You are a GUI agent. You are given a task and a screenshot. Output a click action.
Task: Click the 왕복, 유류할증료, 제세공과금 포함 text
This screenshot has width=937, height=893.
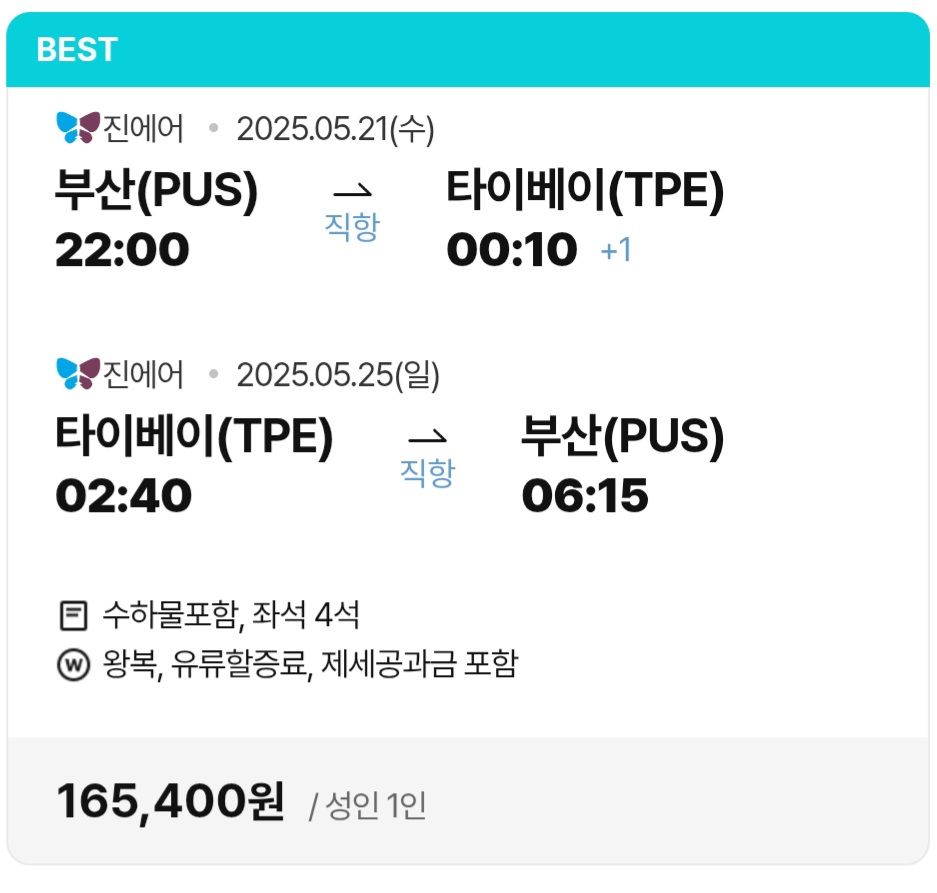point(310,665)
